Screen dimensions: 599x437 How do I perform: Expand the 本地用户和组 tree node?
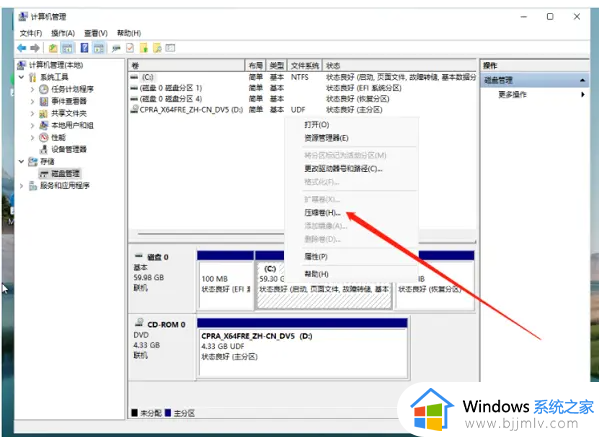32,125
